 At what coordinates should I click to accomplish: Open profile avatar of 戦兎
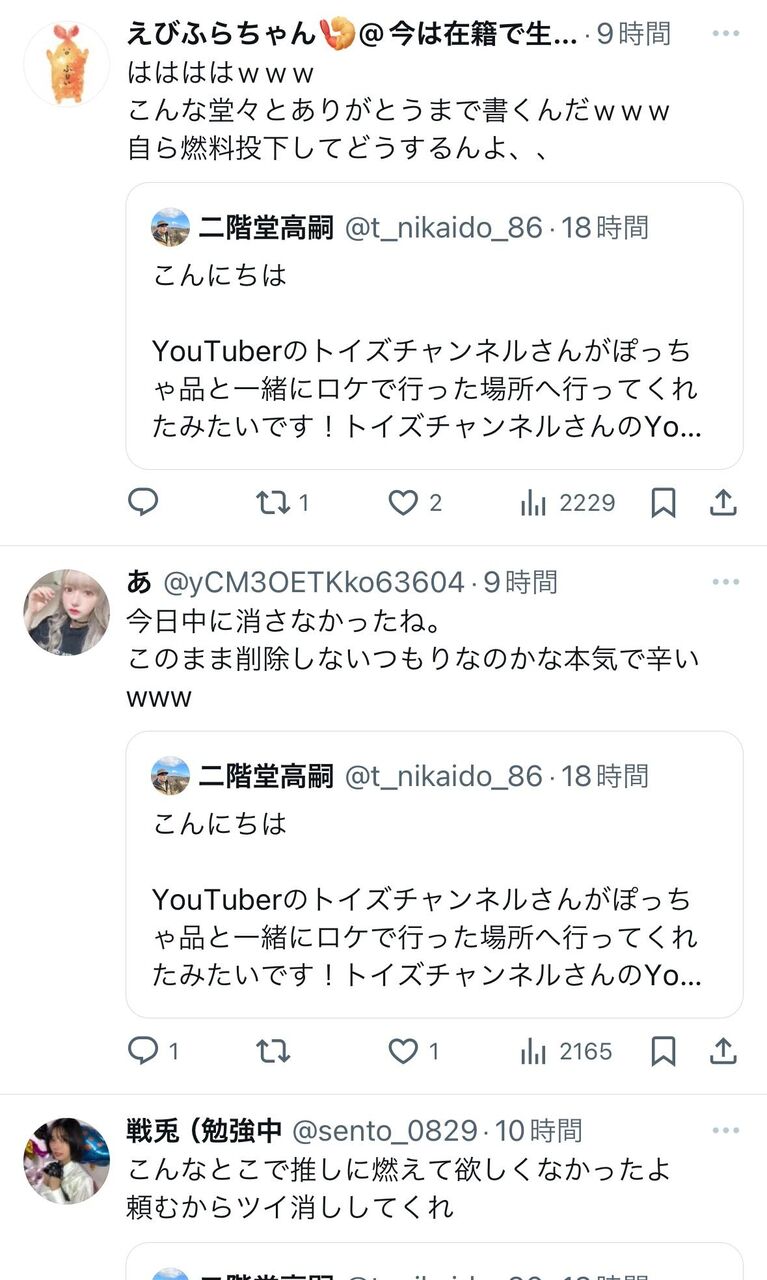[x=67, y=1160]
